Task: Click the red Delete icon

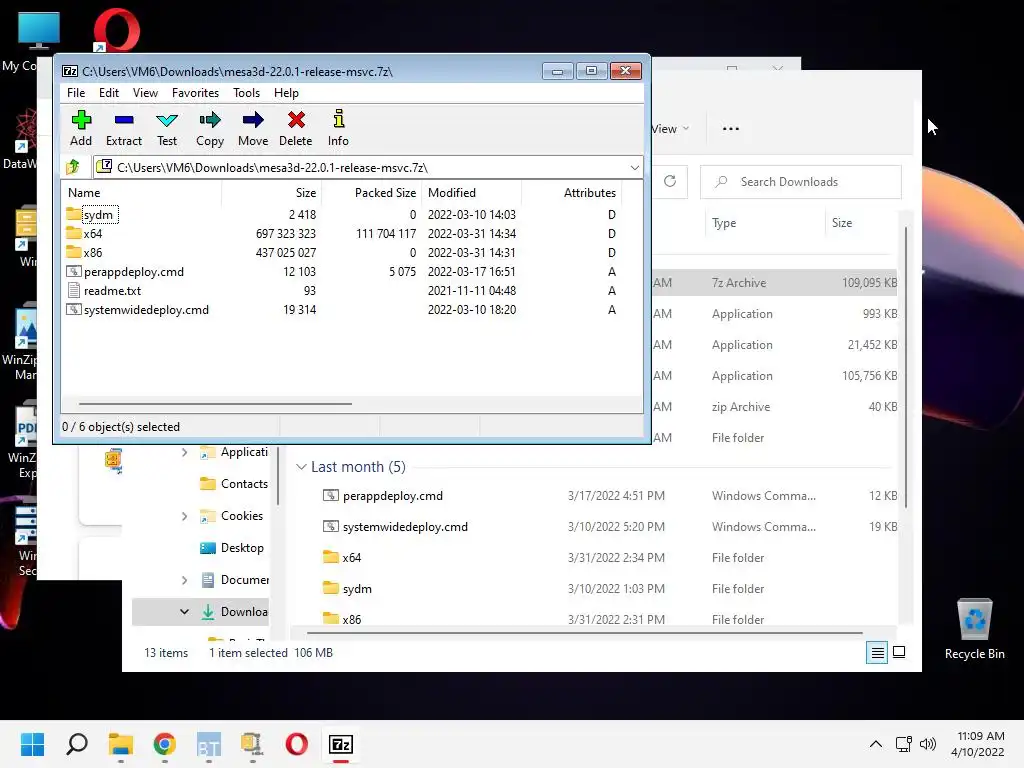Action: [296, 129]
